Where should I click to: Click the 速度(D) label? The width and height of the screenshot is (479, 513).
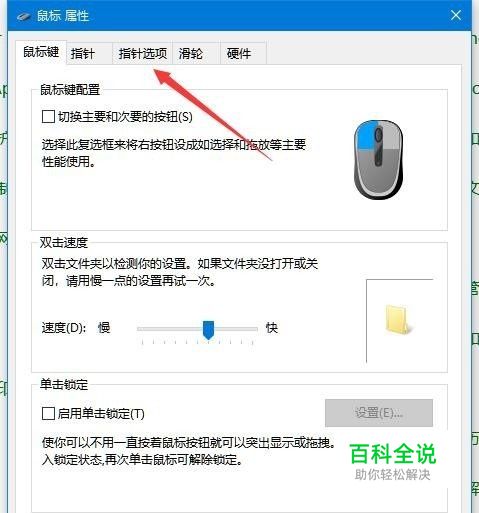64,328
